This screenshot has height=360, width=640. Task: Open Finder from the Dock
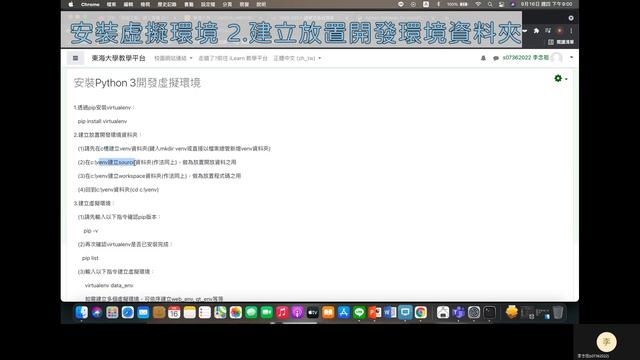click(81, 313)
